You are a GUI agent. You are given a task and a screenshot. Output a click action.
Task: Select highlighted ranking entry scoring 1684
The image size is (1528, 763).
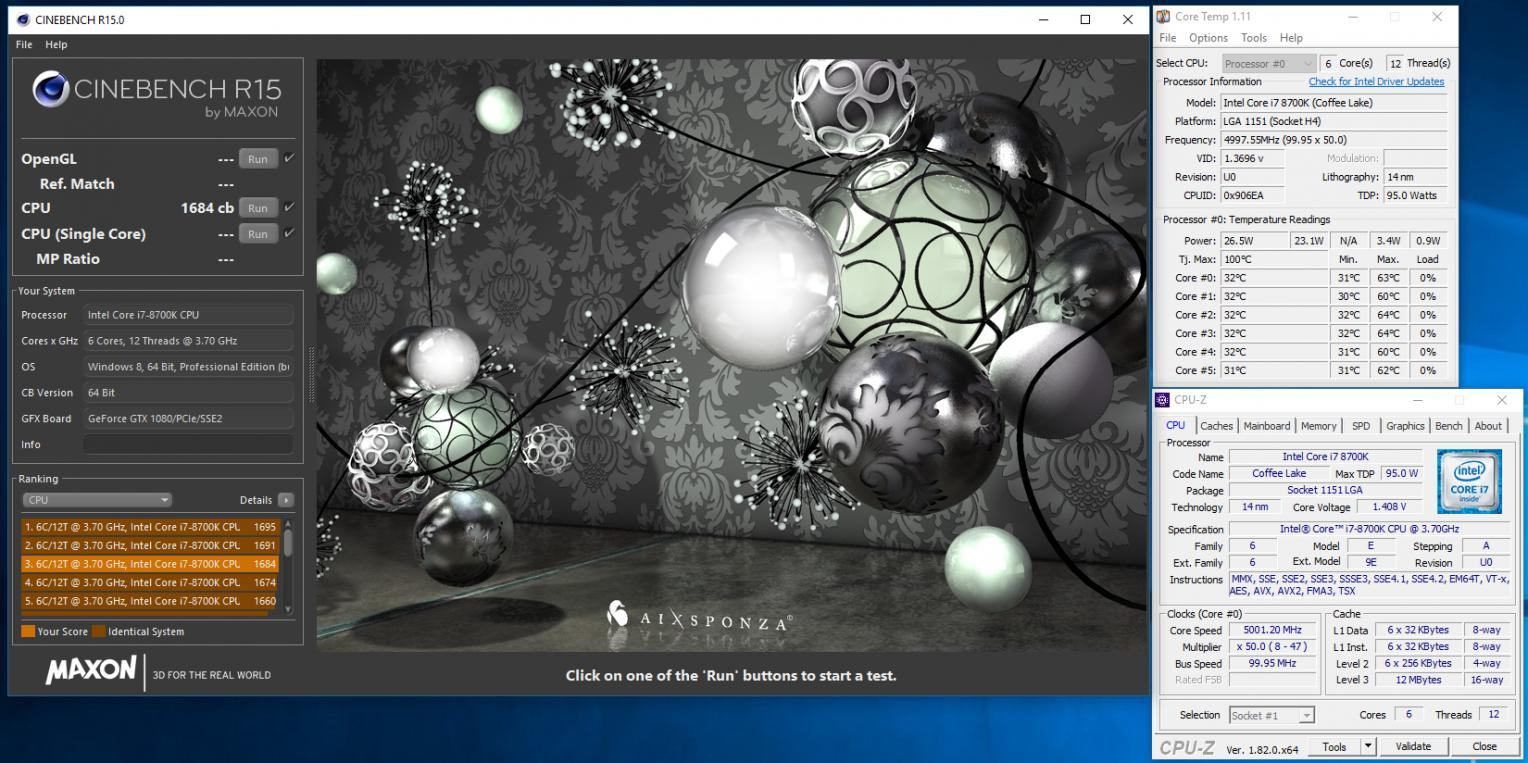pos(150,564)
